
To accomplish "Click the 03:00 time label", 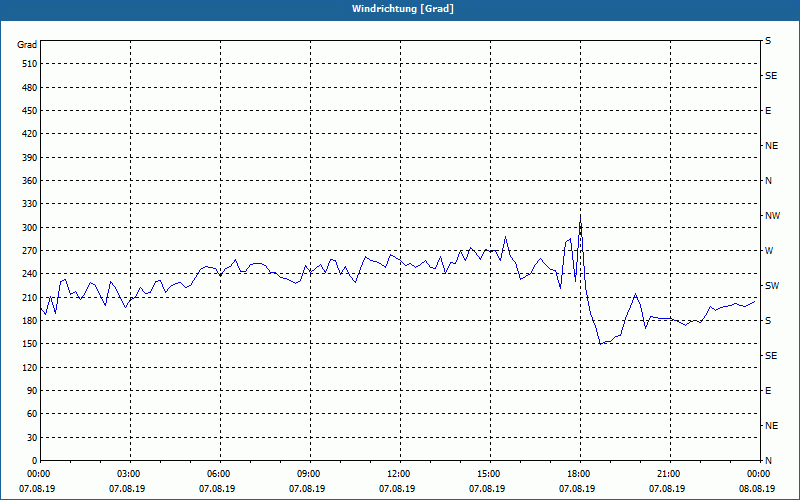I will (x=129, y=473).
